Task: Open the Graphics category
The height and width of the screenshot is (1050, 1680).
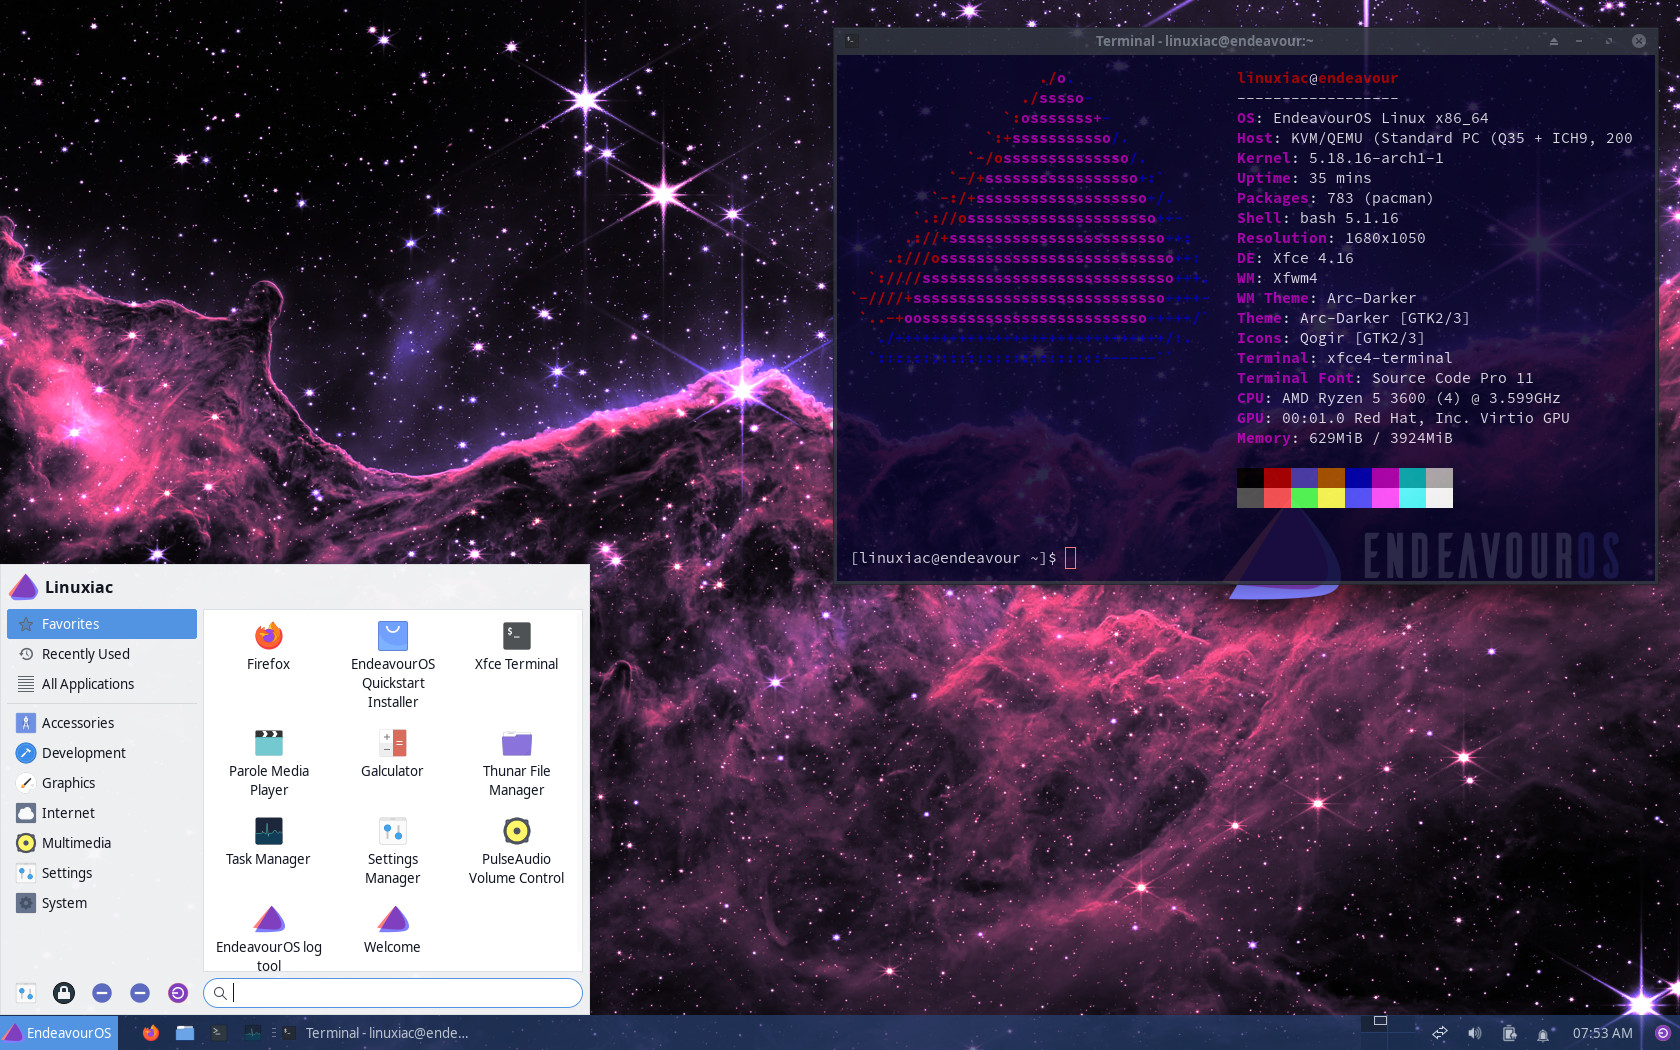Action: (x=102, y=783)
